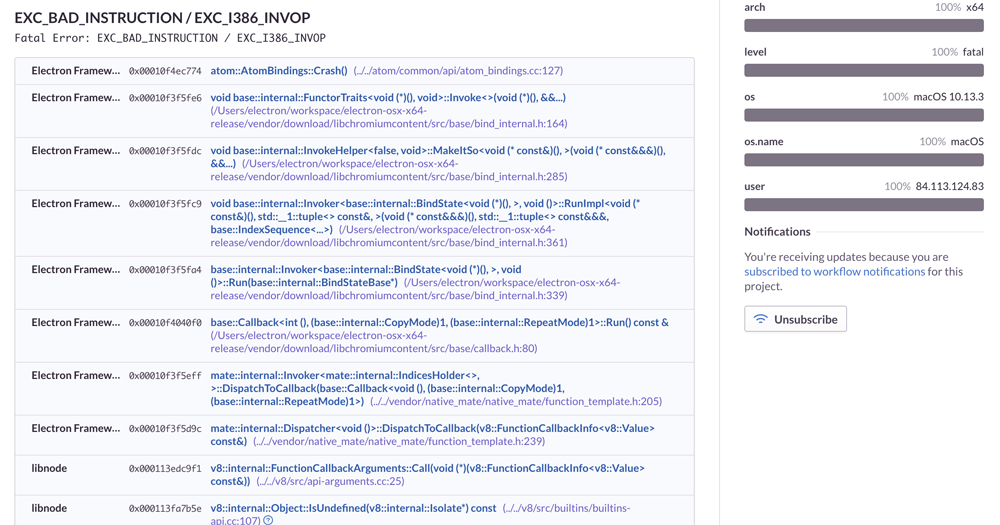Click mate::internal::Dispatcher DispatchToCallback function
The image size is (1000, 525).
coord(432,434)
